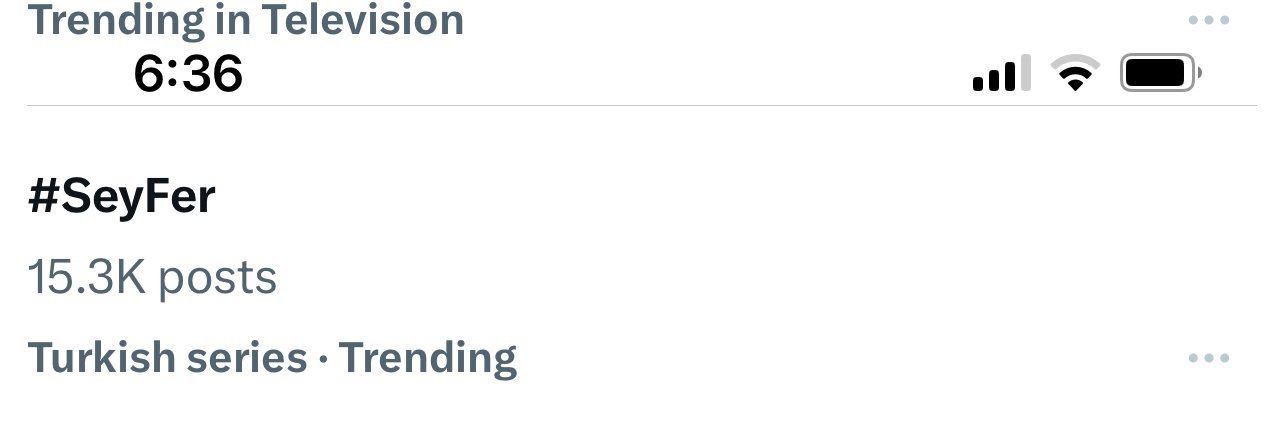1284x442 pixels.
Task: Tap the battery indicator icon
Action: (1159, 73)
